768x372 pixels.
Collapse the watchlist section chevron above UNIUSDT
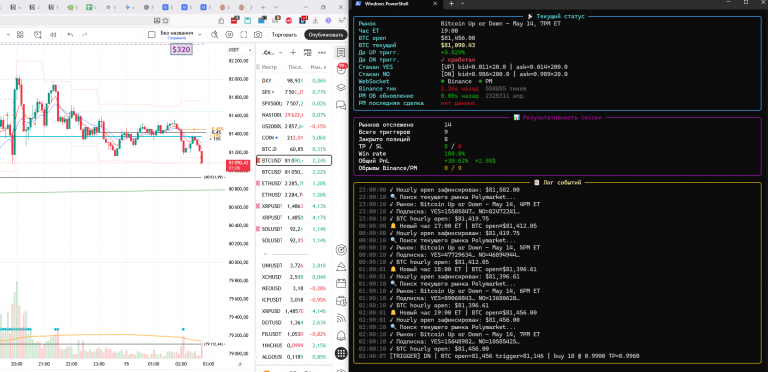tap(266, 254)
